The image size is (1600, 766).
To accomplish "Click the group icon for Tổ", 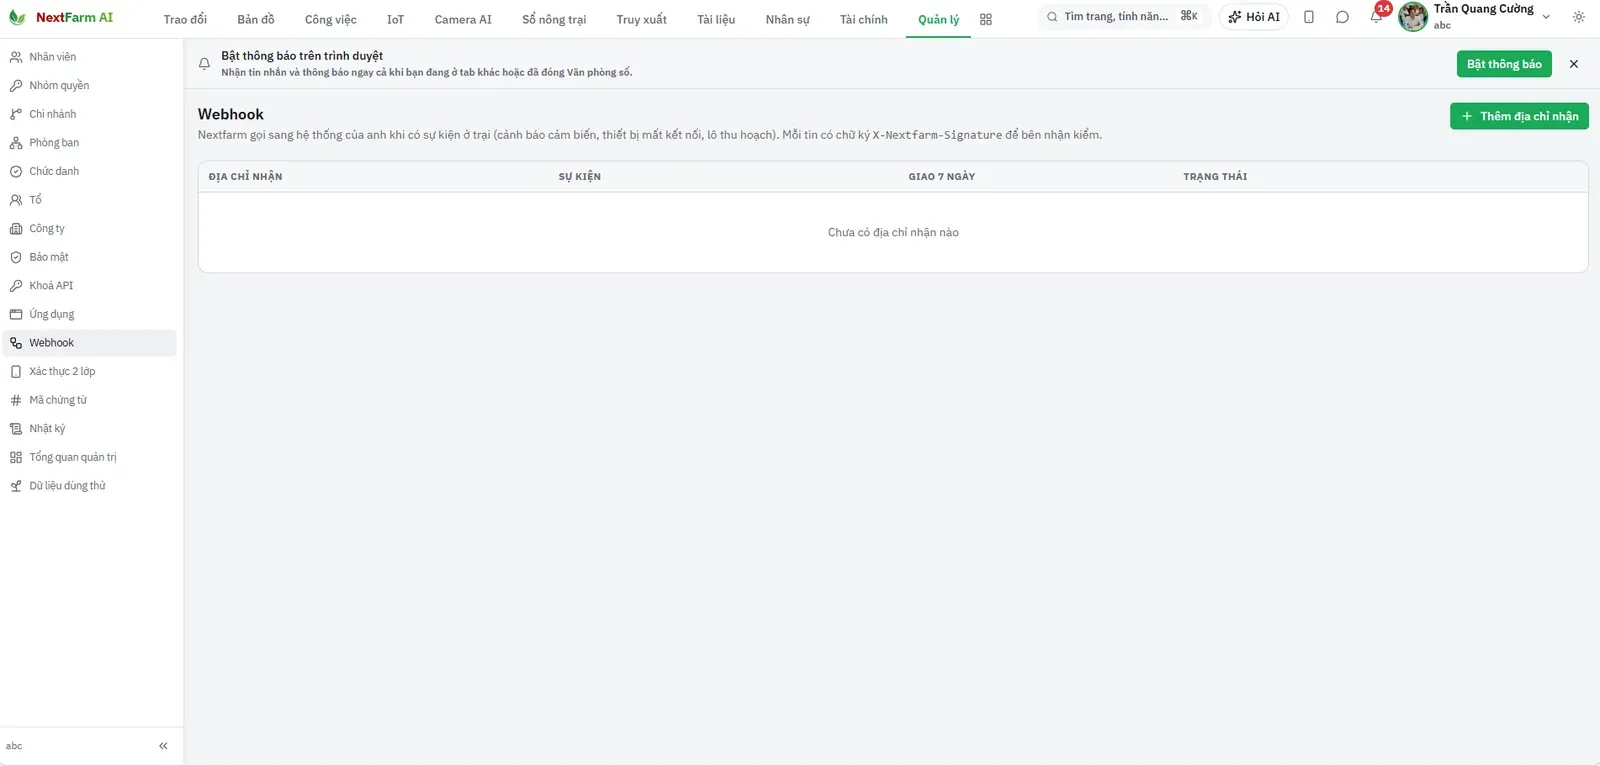I will 16,200.
